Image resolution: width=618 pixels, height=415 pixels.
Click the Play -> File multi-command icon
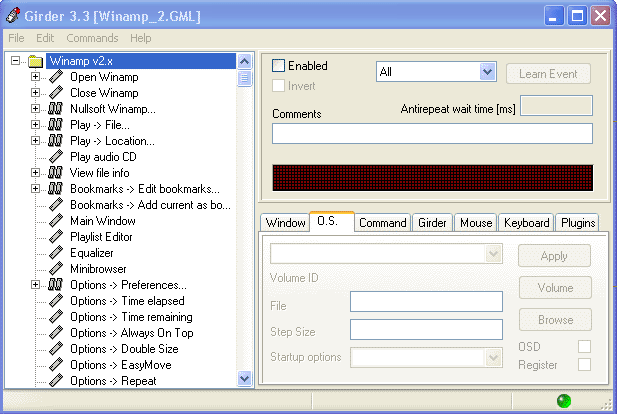coord(56,125)
